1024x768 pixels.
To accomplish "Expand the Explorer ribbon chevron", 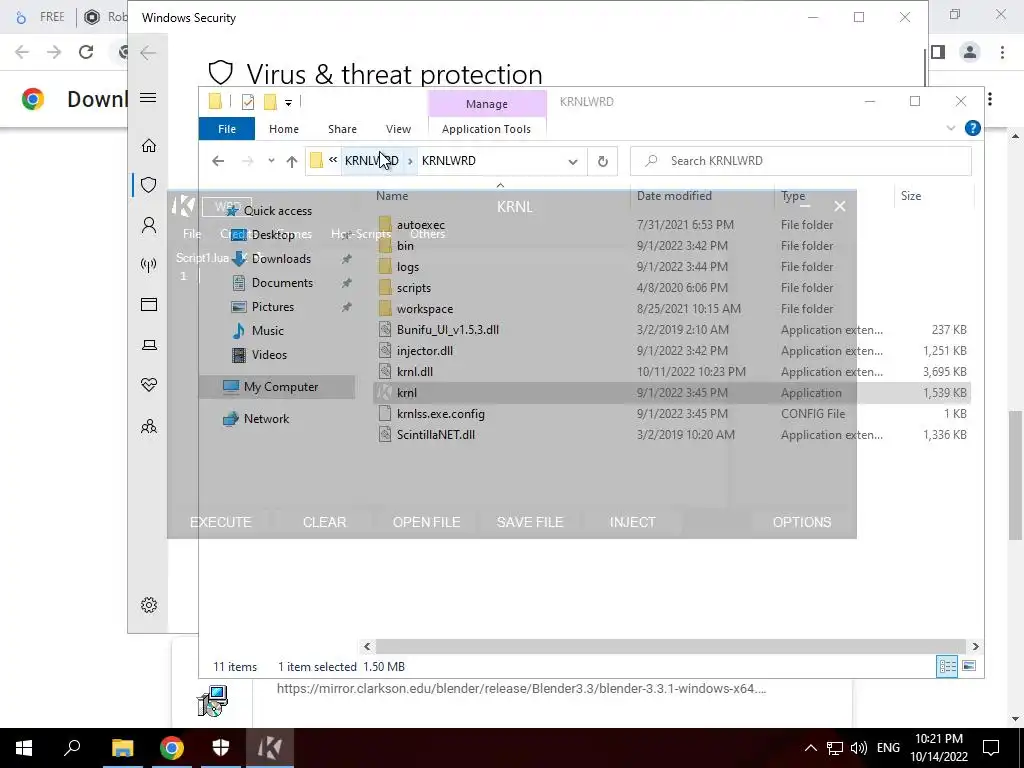I will 951,128.
